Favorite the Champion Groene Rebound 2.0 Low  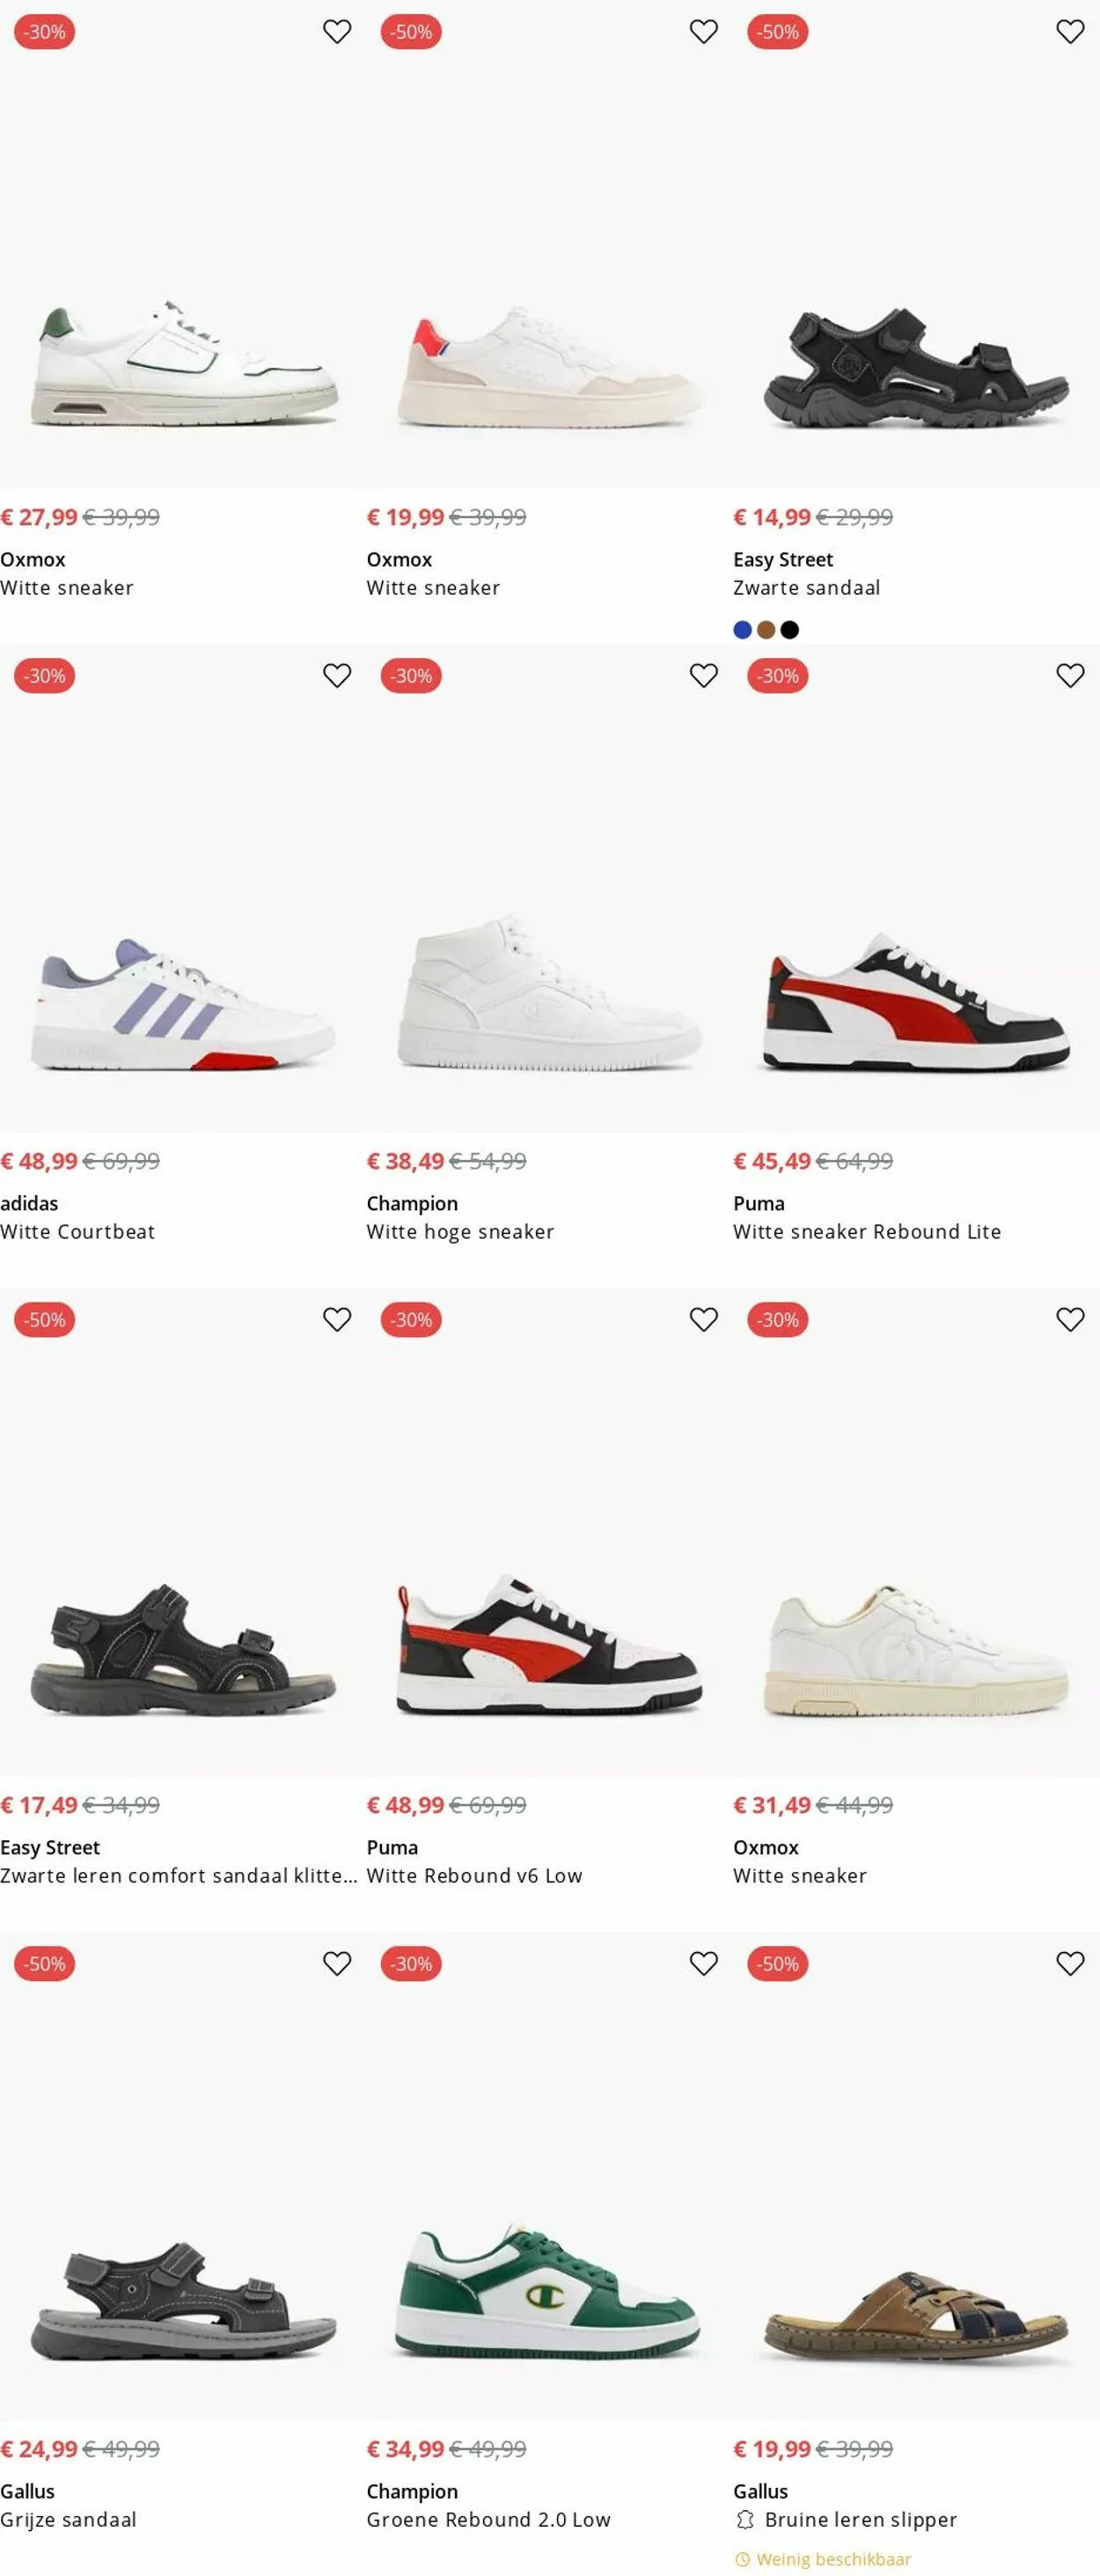pyautogui.click(x=703, y=1964)
